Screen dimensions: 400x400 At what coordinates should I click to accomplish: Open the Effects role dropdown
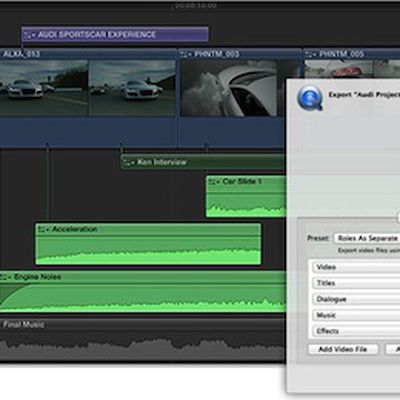point(356,331)
